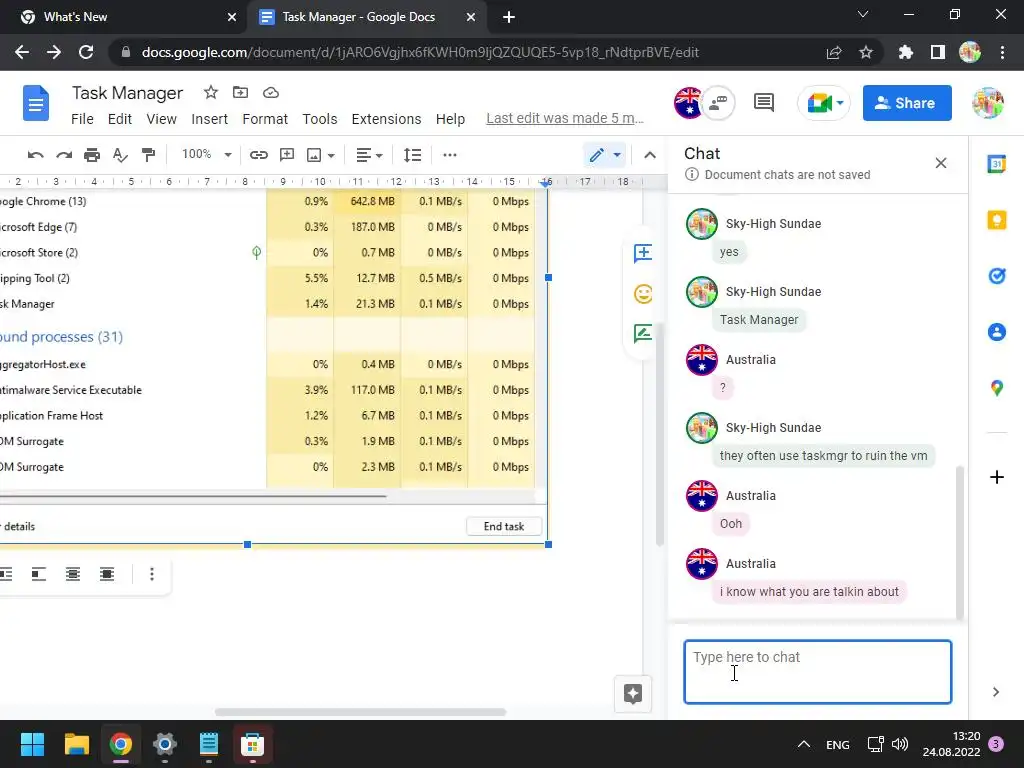This screenshot has width=1024, height=768.
Task: Open File Explorer from the taskbar
Action: 77,744
